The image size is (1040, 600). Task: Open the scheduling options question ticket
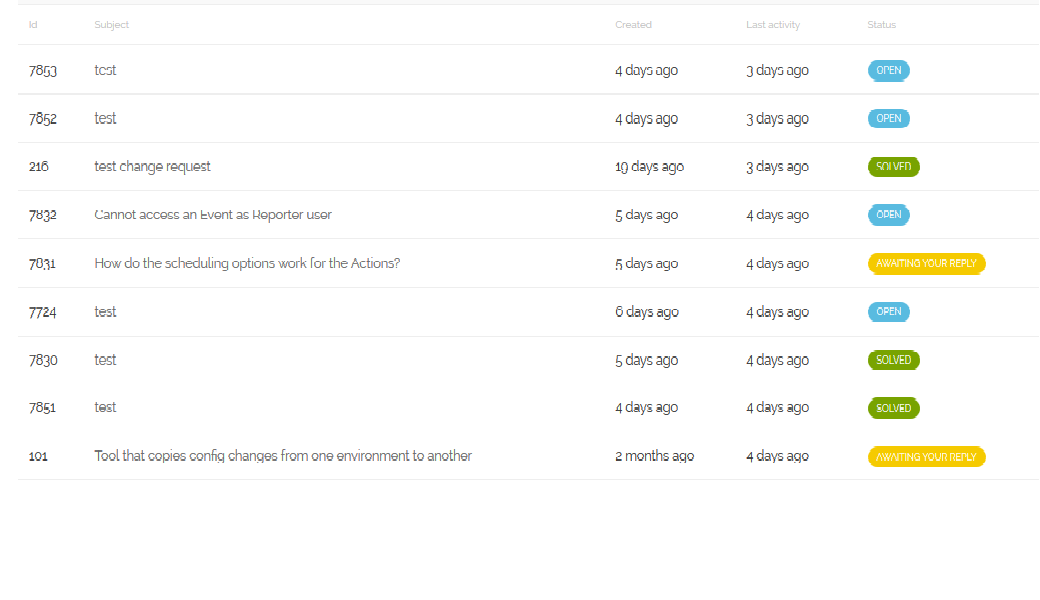(247, 264)
